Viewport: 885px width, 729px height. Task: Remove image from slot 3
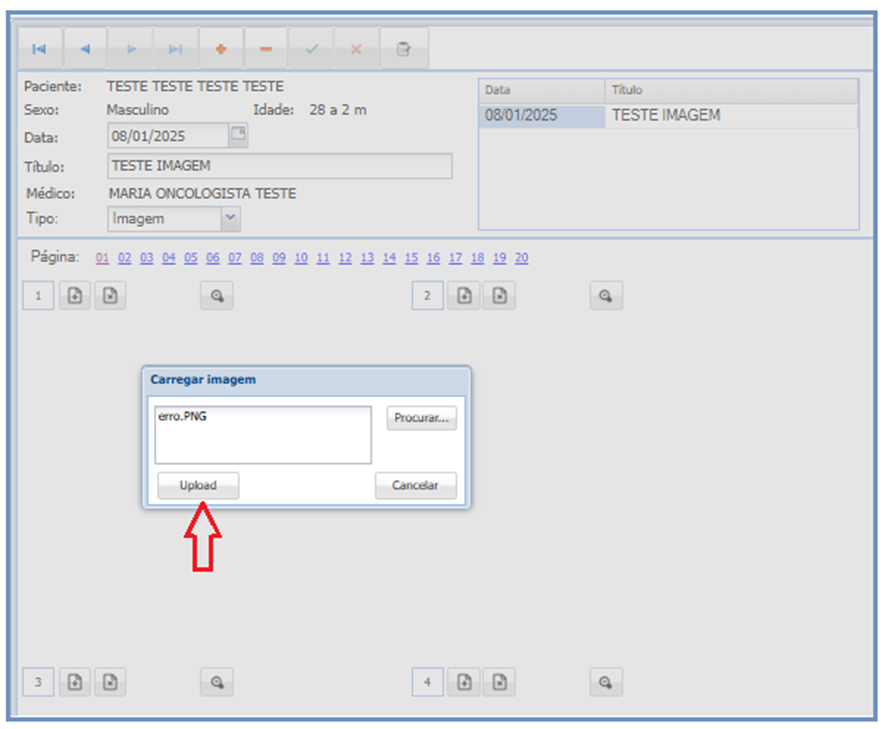coord(110,682)
